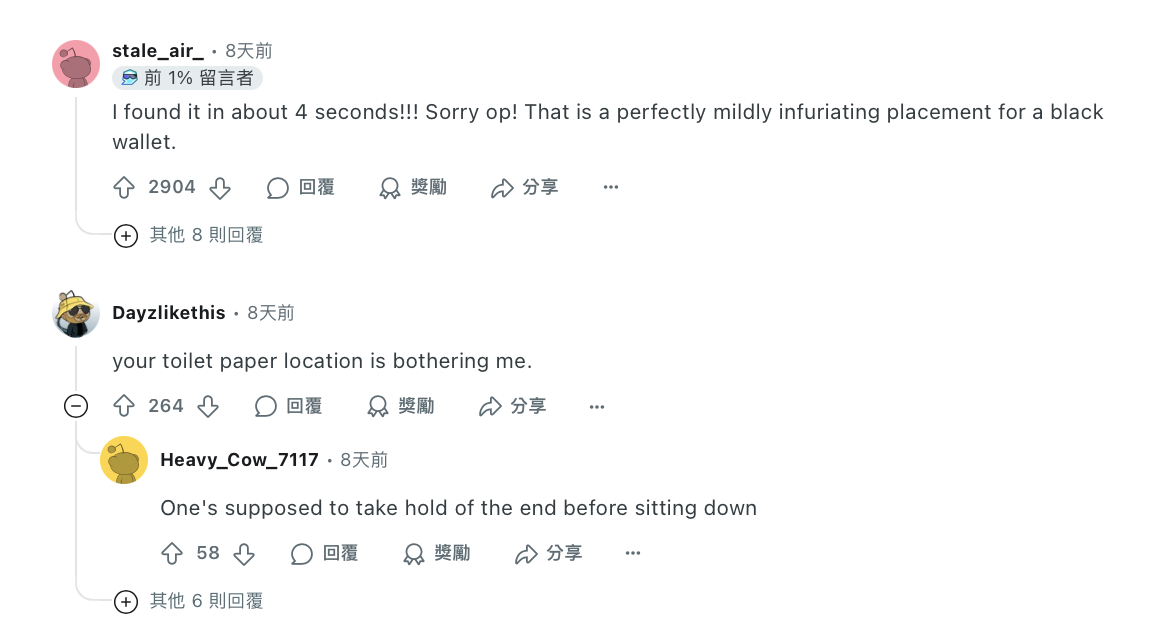Click Dayzlikethis's avatar with yellow hat
The height and width of the screenshot is (642, 1160).
(76, 314)
